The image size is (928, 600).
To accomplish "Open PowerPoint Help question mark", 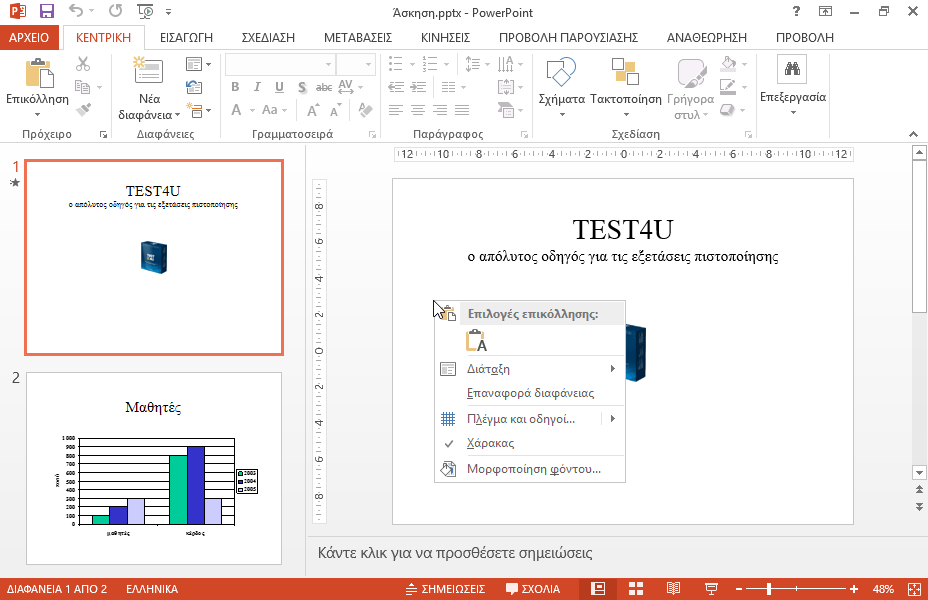I will tap(796, 11).
